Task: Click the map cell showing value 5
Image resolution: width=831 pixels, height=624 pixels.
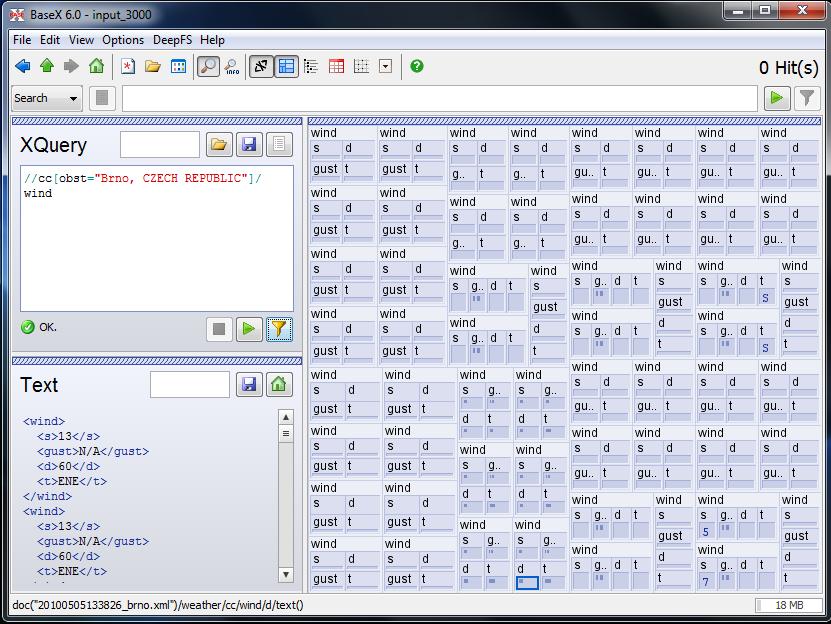Action: click(706, 532)
